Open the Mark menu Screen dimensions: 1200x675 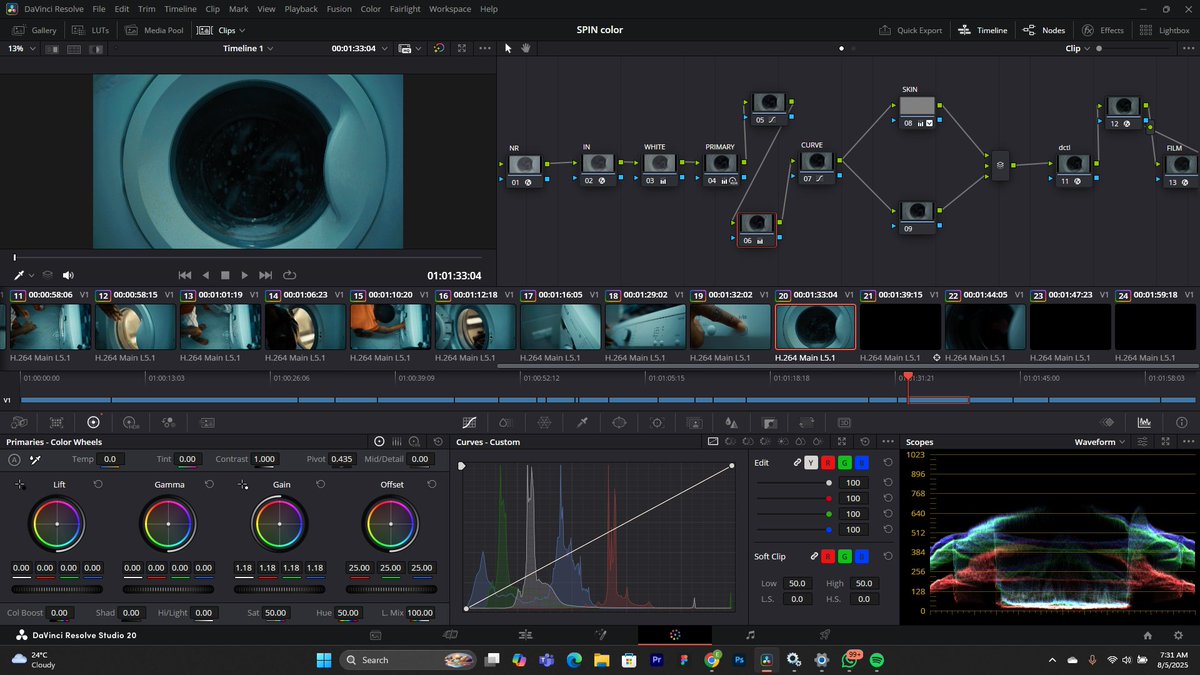(x=238, y=9)
